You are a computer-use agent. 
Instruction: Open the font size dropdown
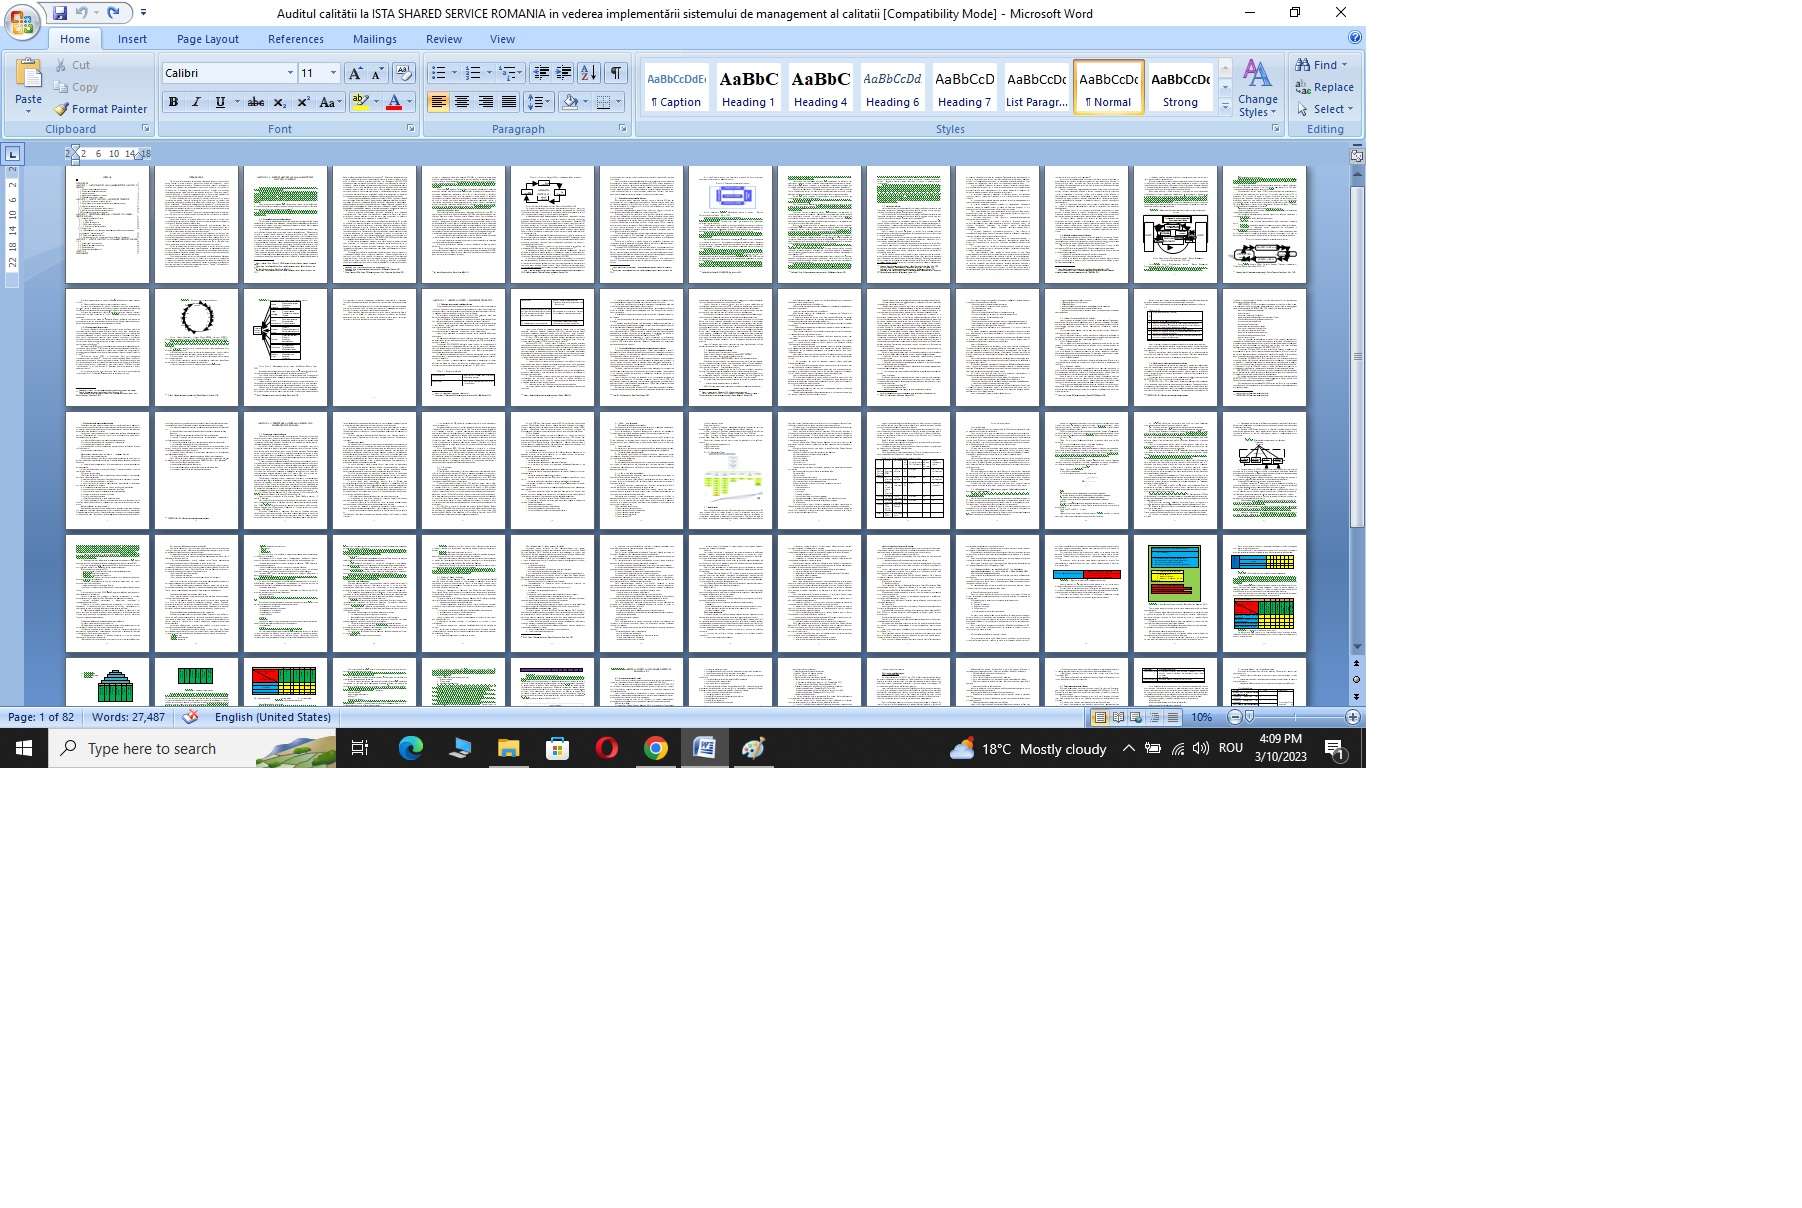[x=333, y=73]
